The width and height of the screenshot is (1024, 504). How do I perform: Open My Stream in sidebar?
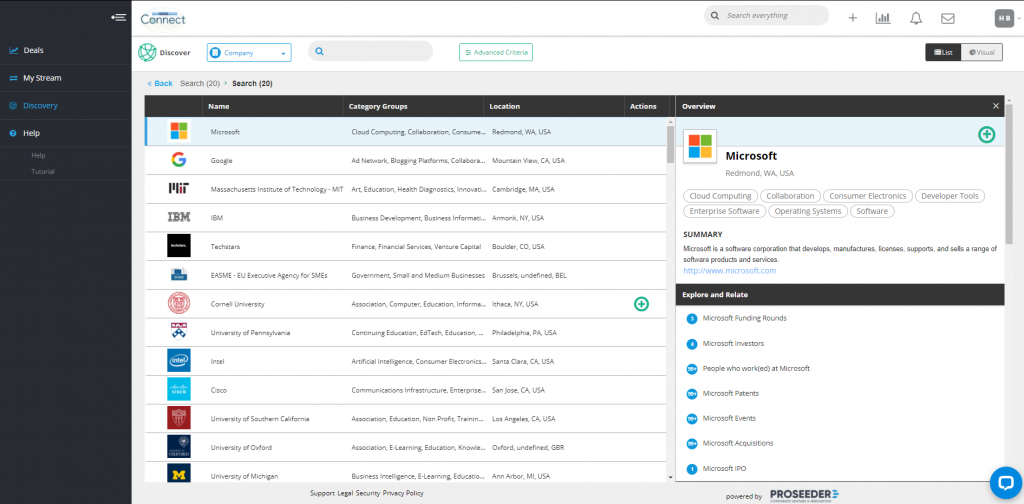(x=42, y=78)
